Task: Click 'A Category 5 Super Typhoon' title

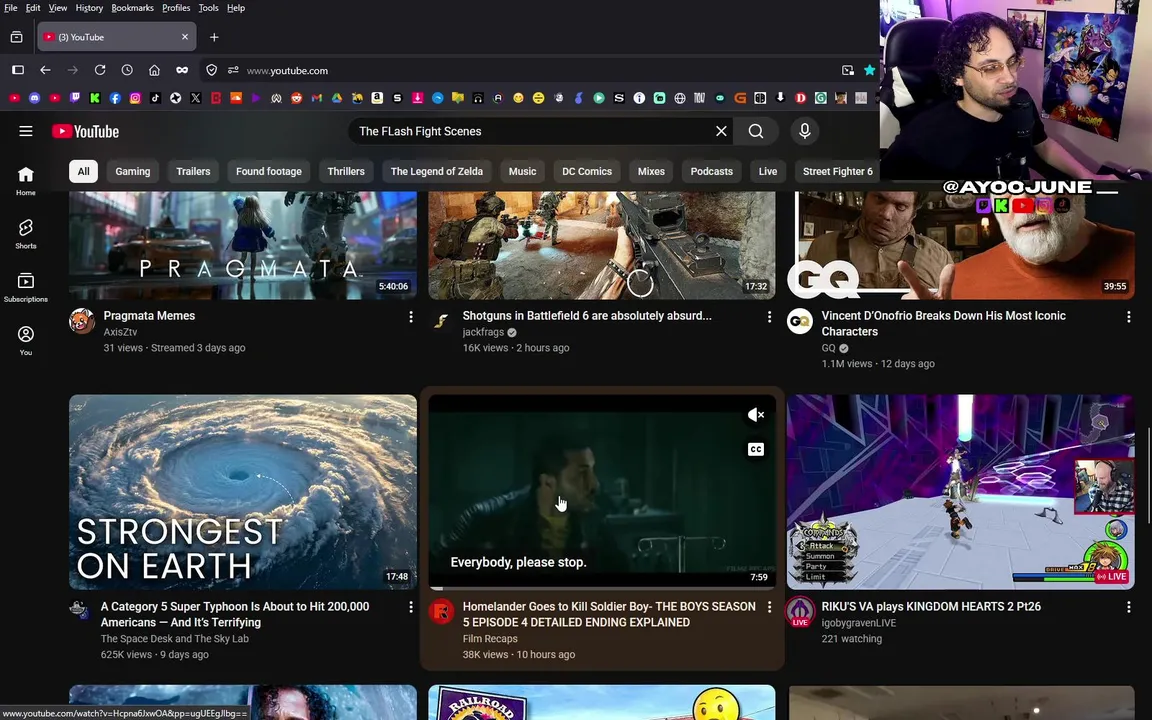Action: pos(235,614)
